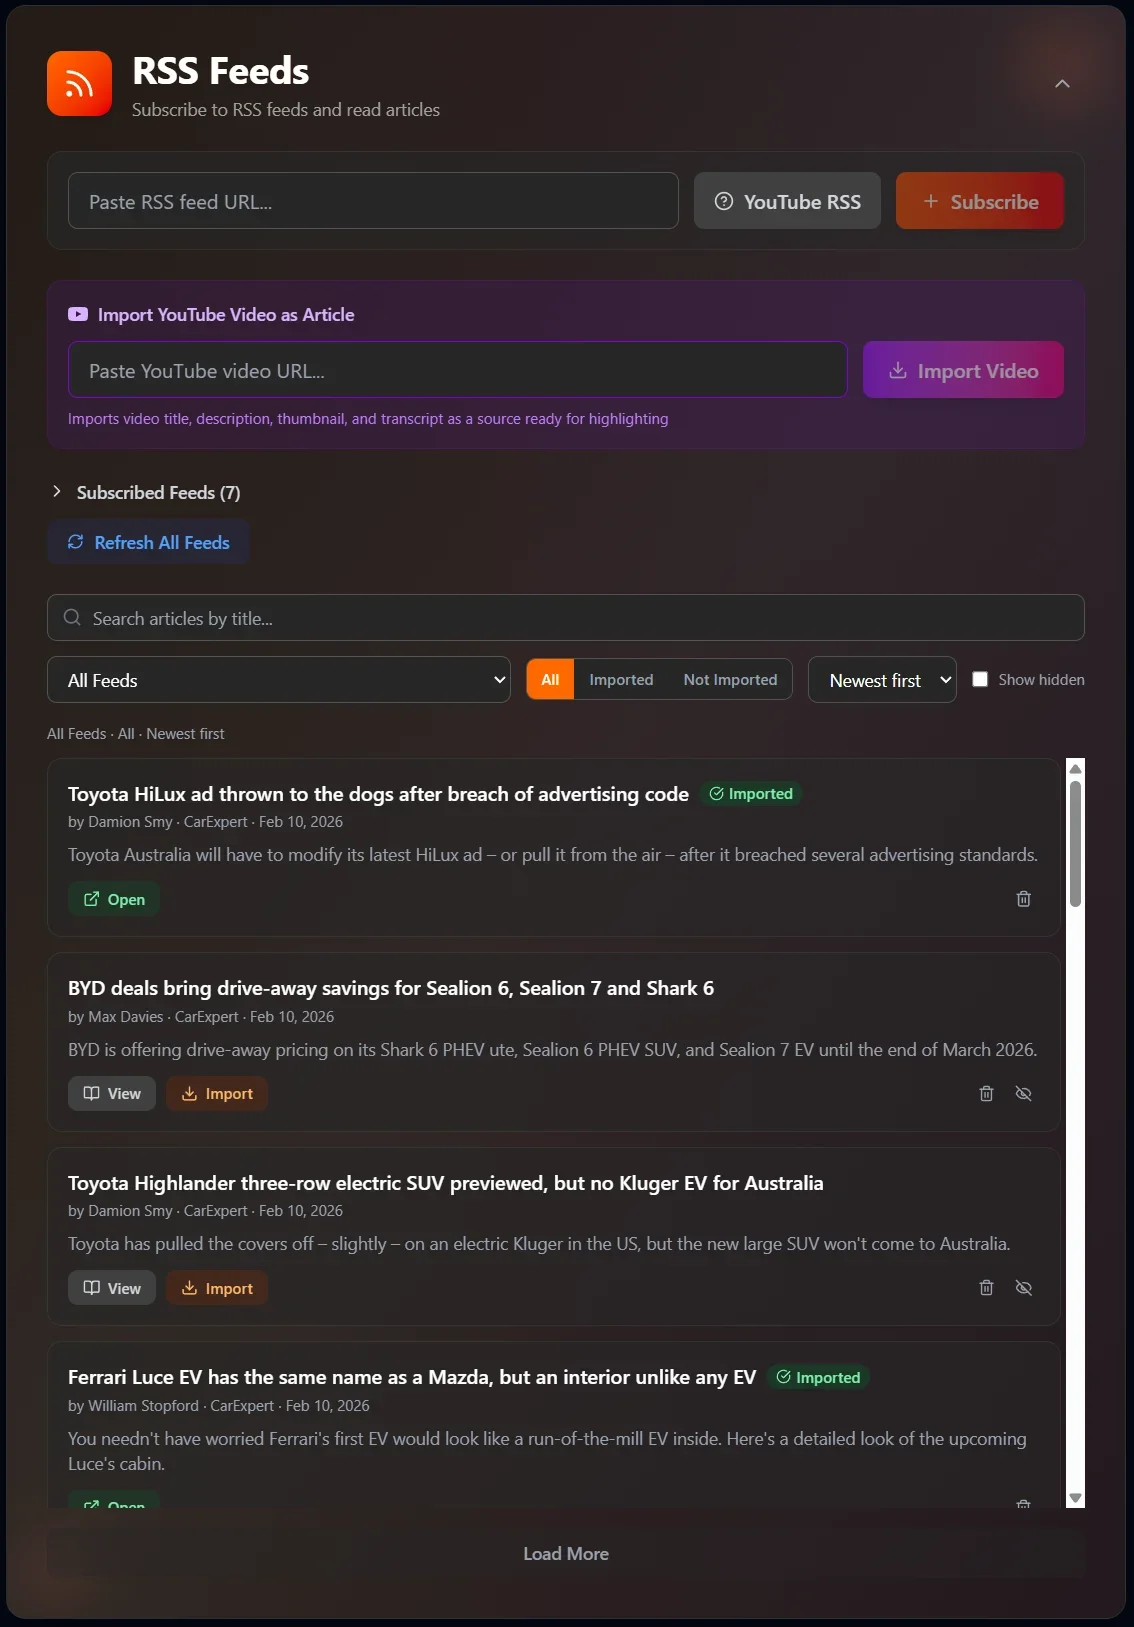Hide the BYD deals article with eye toggle

tap(1023, 1093)
